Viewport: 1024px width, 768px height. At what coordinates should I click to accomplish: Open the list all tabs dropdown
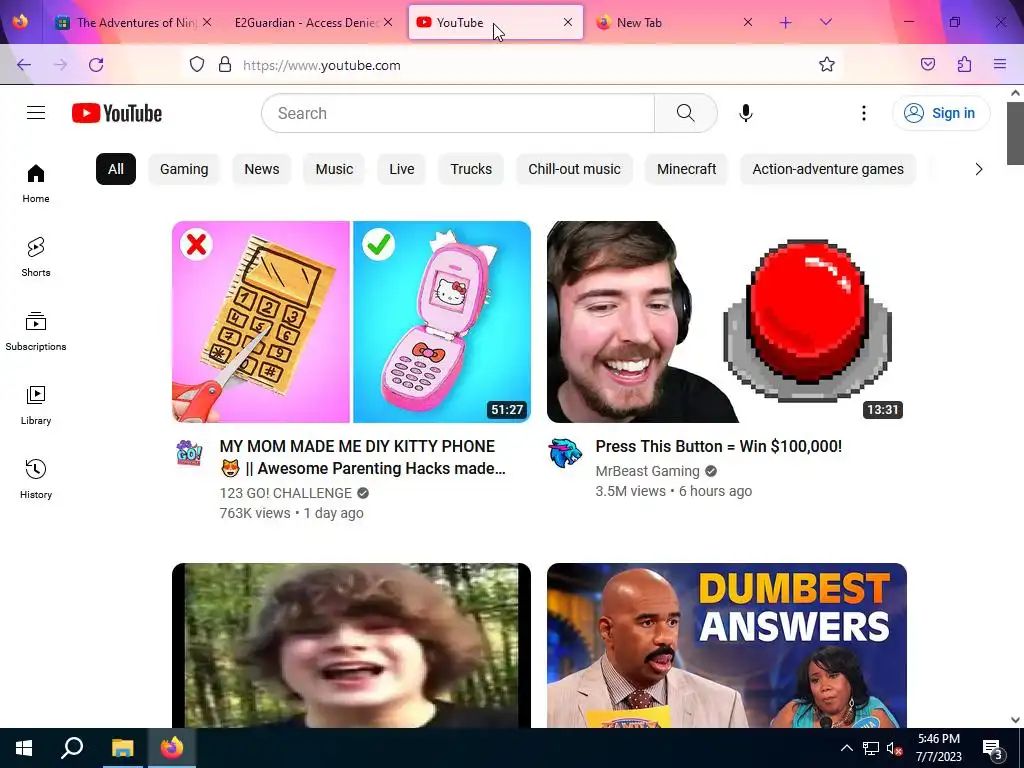click(825, 23)
